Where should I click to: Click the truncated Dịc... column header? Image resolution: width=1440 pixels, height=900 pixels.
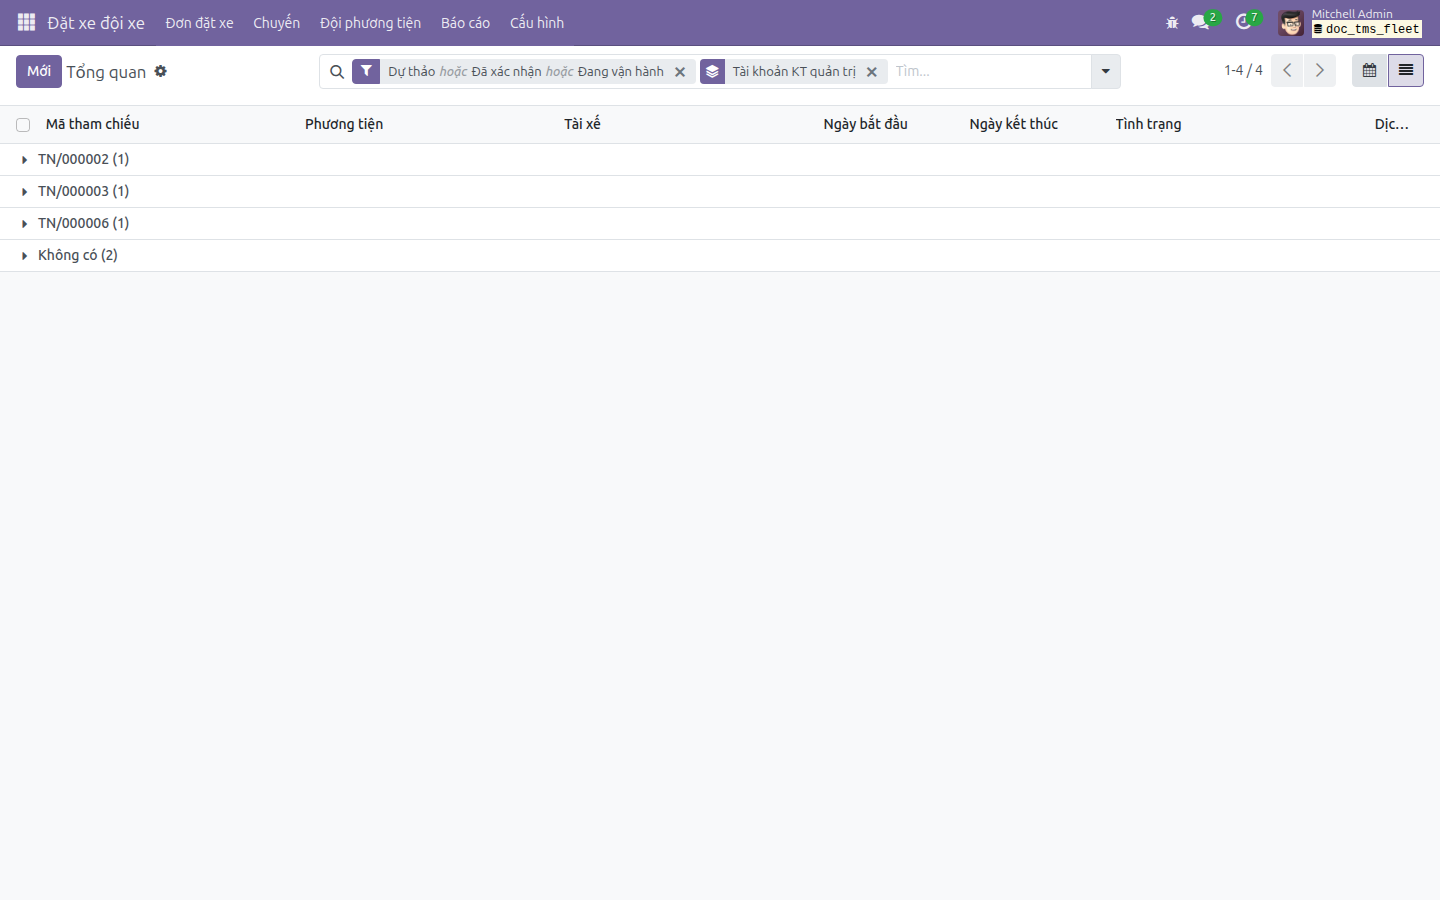click(x=1391, y=124)
